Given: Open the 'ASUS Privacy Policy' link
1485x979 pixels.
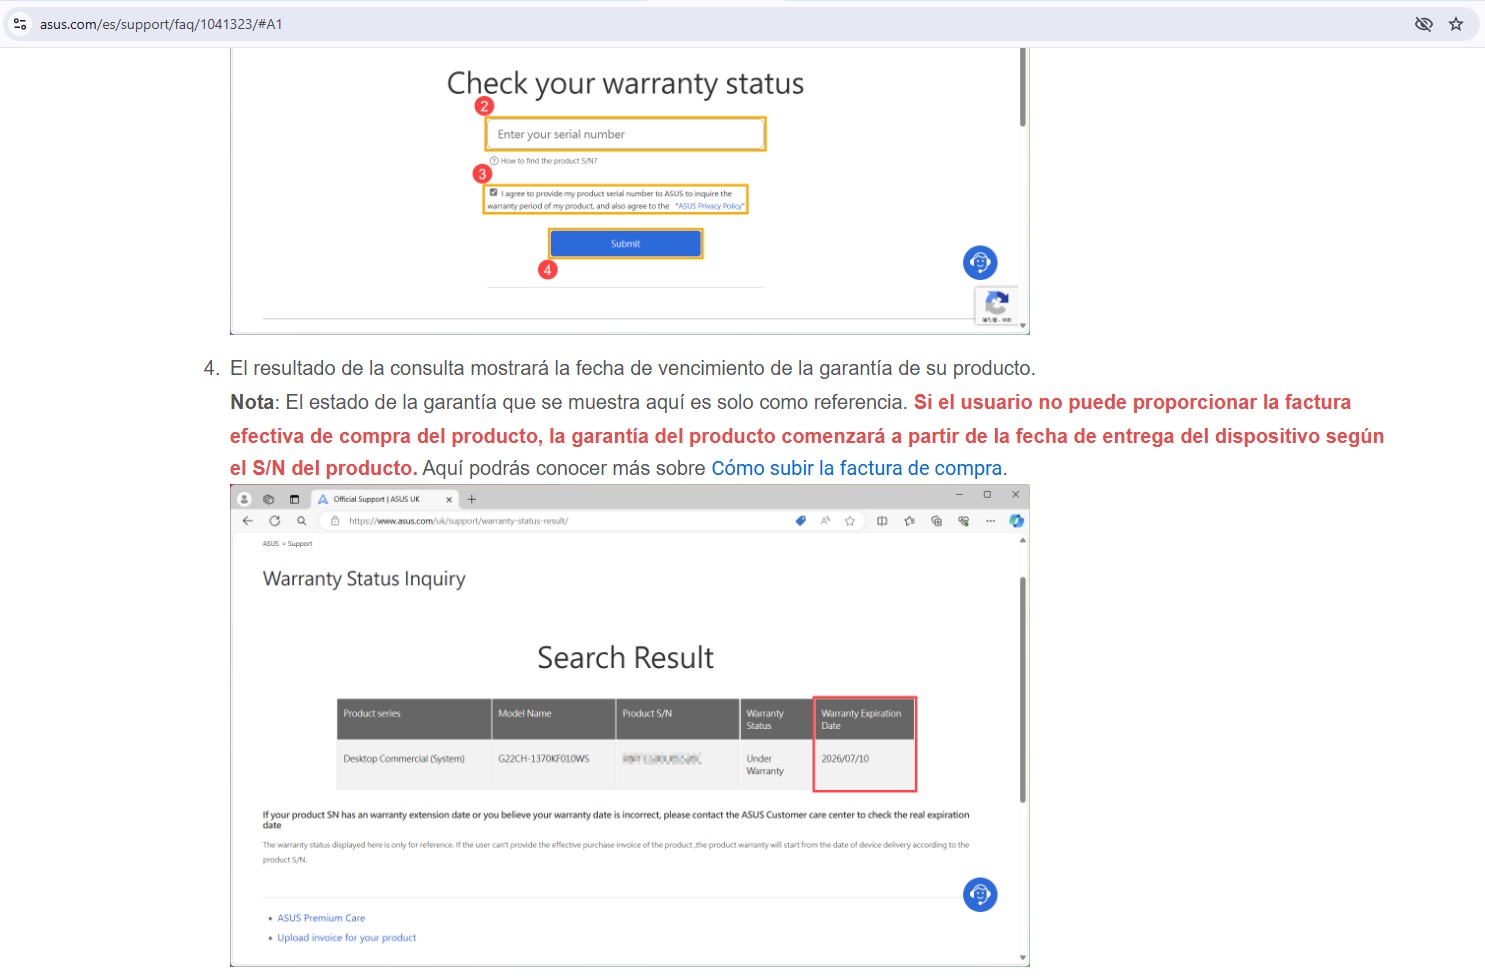Looking at the screenshot, I should [710, 206].
